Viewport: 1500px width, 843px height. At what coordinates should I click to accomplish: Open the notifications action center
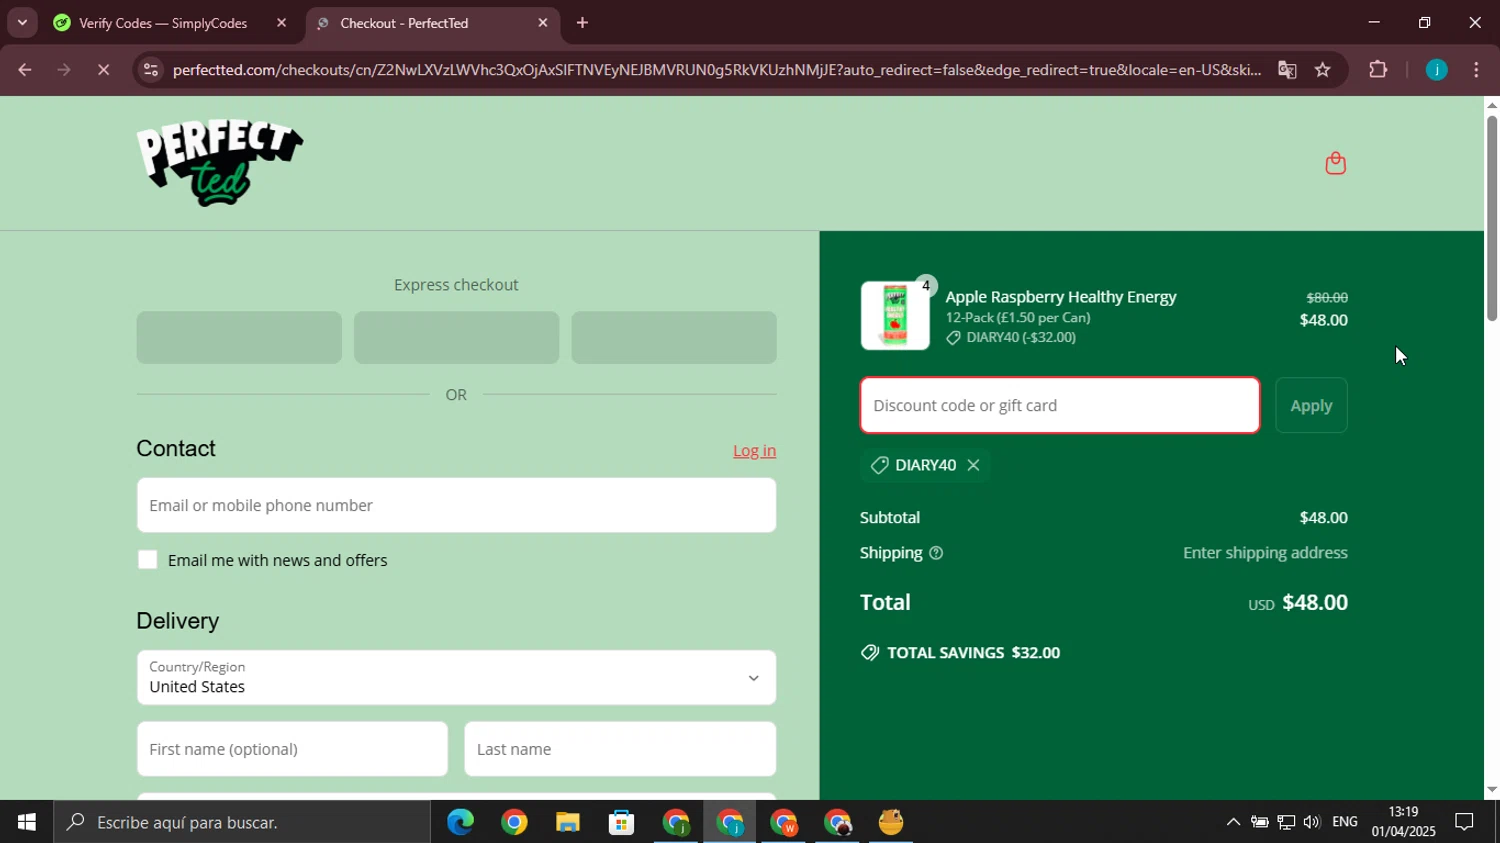pos(1464,822)
